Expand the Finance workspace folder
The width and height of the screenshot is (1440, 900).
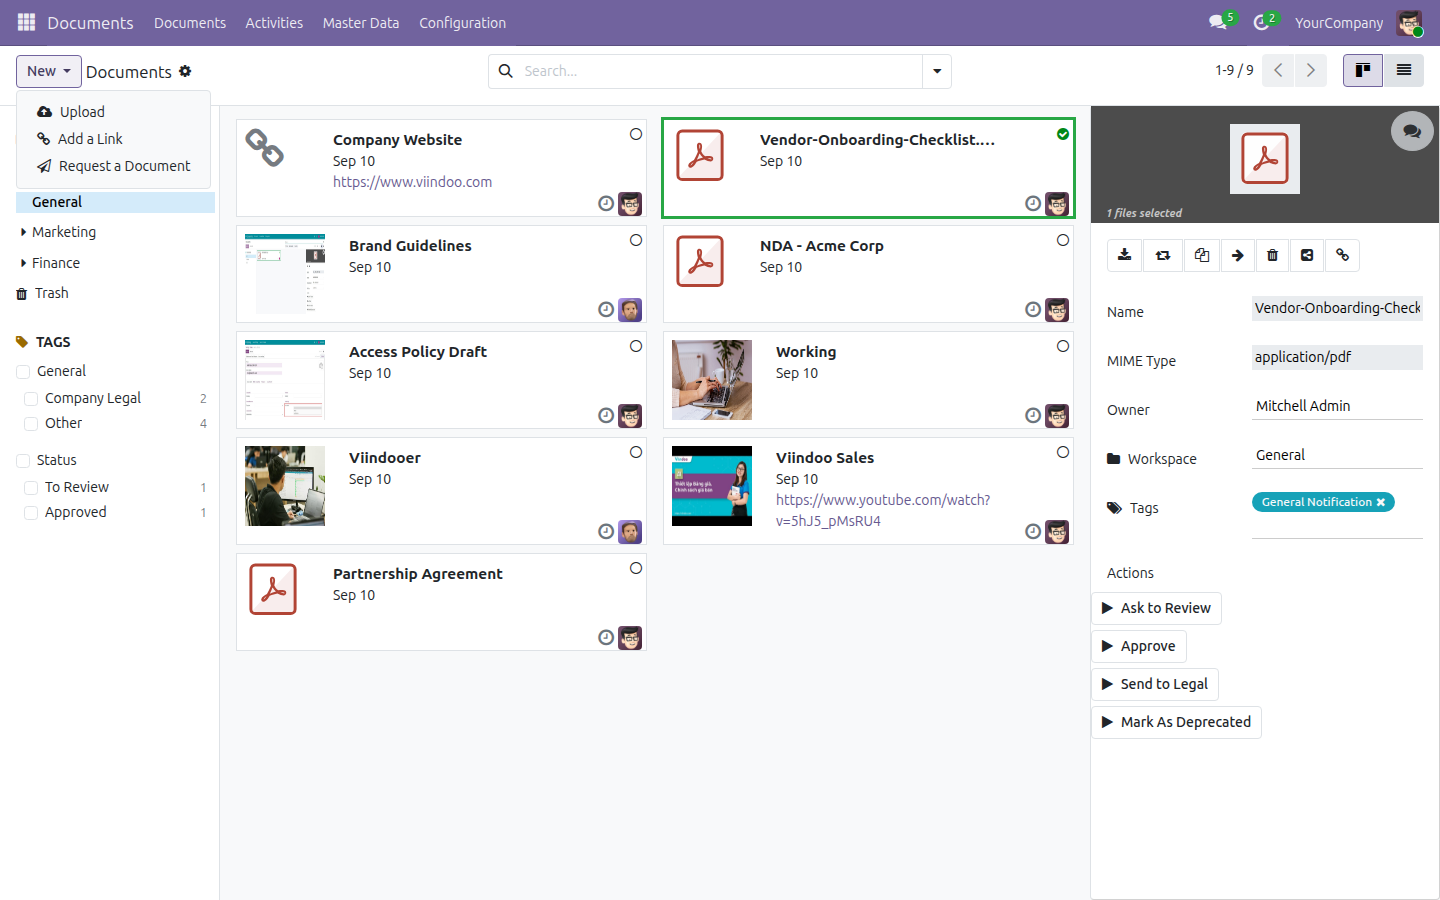[24, 263]
